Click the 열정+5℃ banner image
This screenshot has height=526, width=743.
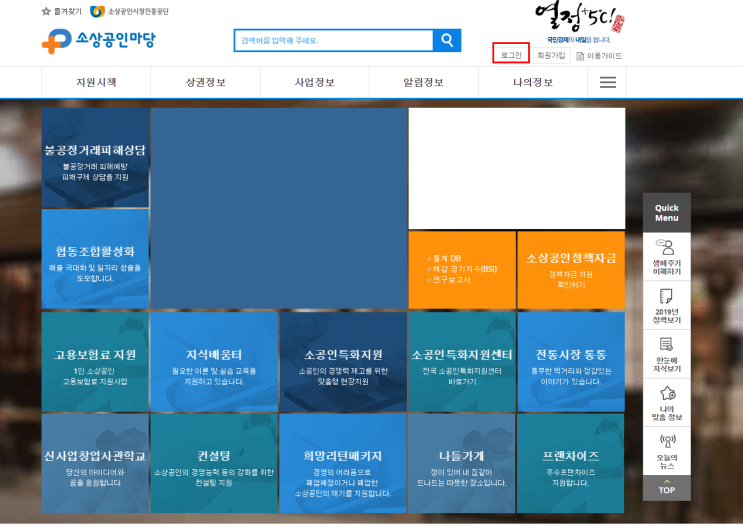tap(580, 23)
